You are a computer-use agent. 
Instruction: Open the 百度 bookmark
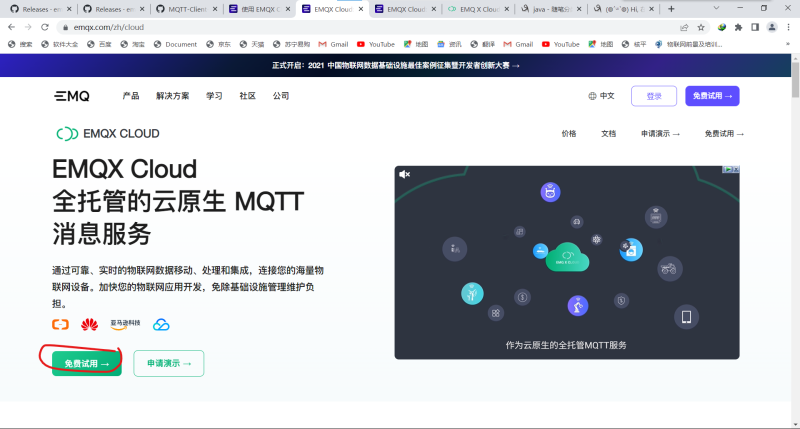click(x=99, y=44)
